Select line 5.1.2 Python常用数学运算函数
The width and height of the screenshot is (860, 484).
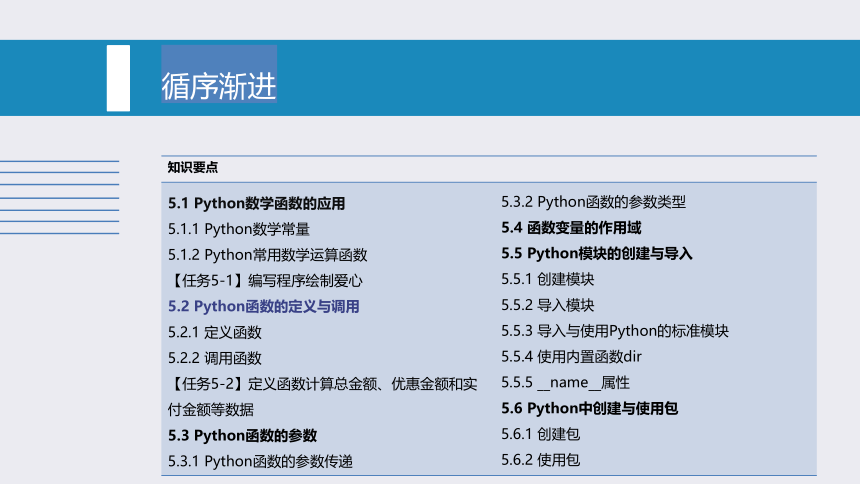[x=268, y=255]
